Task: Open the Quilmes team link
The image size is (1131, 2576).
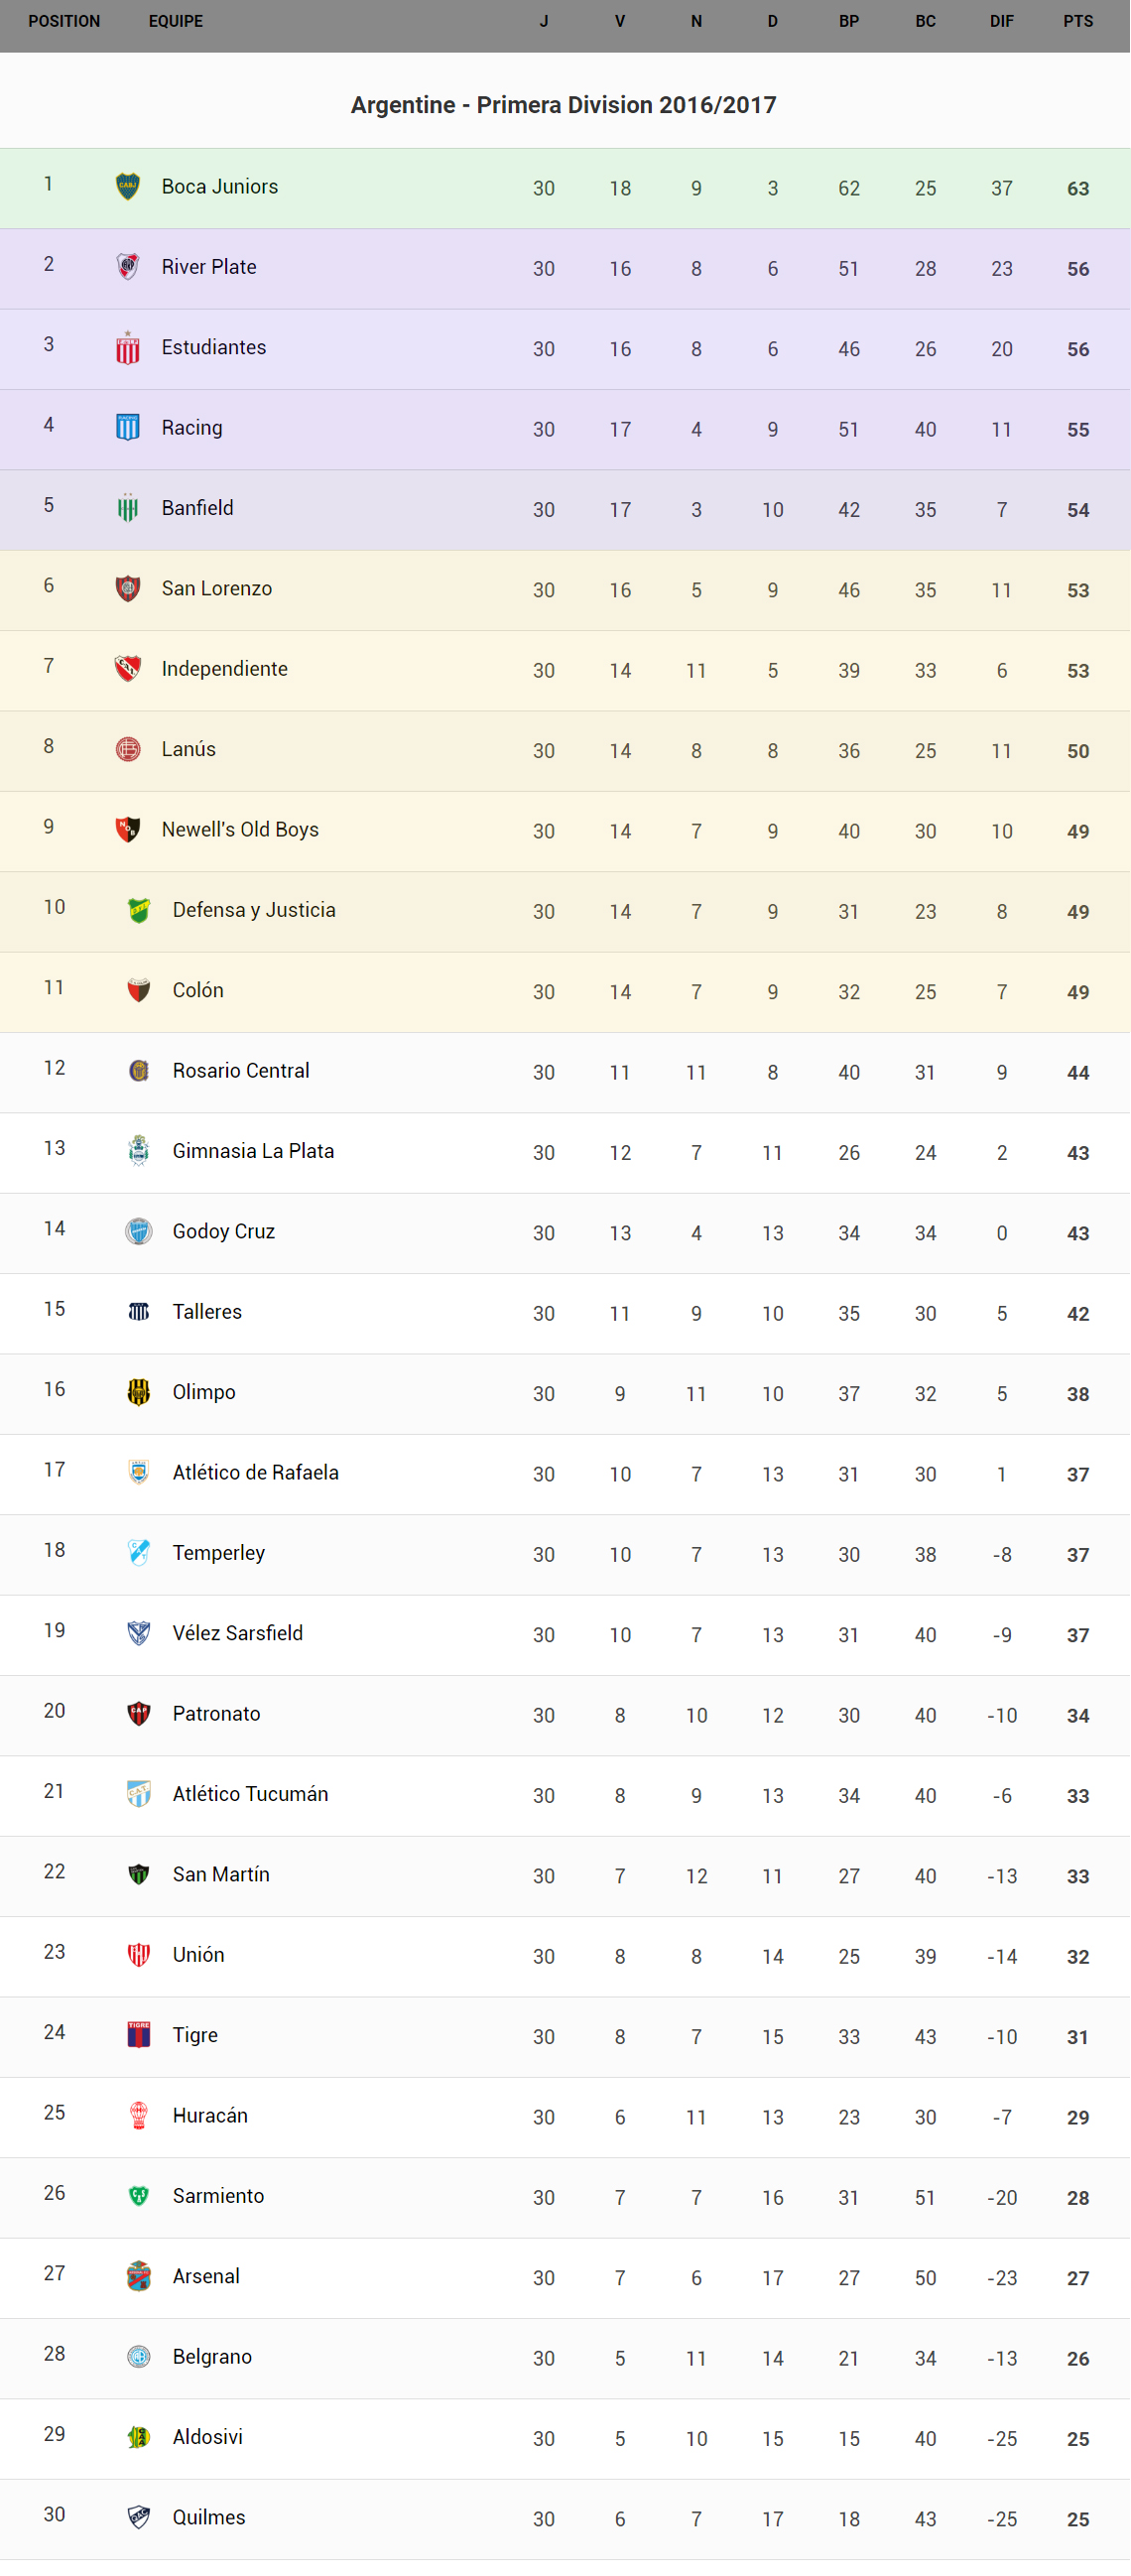Action: pyautogui.click(x=209, y=2517)
